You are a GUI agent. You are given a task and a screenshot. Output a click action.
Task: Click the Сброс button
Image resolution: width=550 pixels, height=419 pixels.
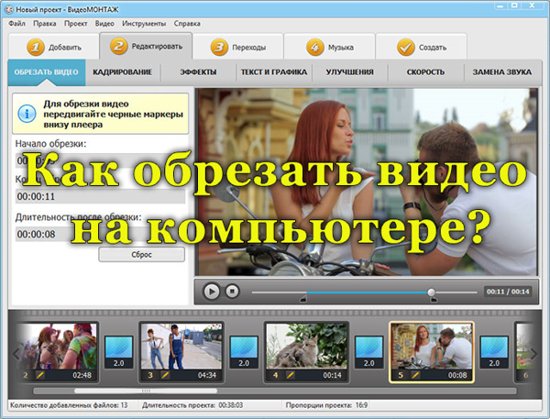[x=142, y=255]
